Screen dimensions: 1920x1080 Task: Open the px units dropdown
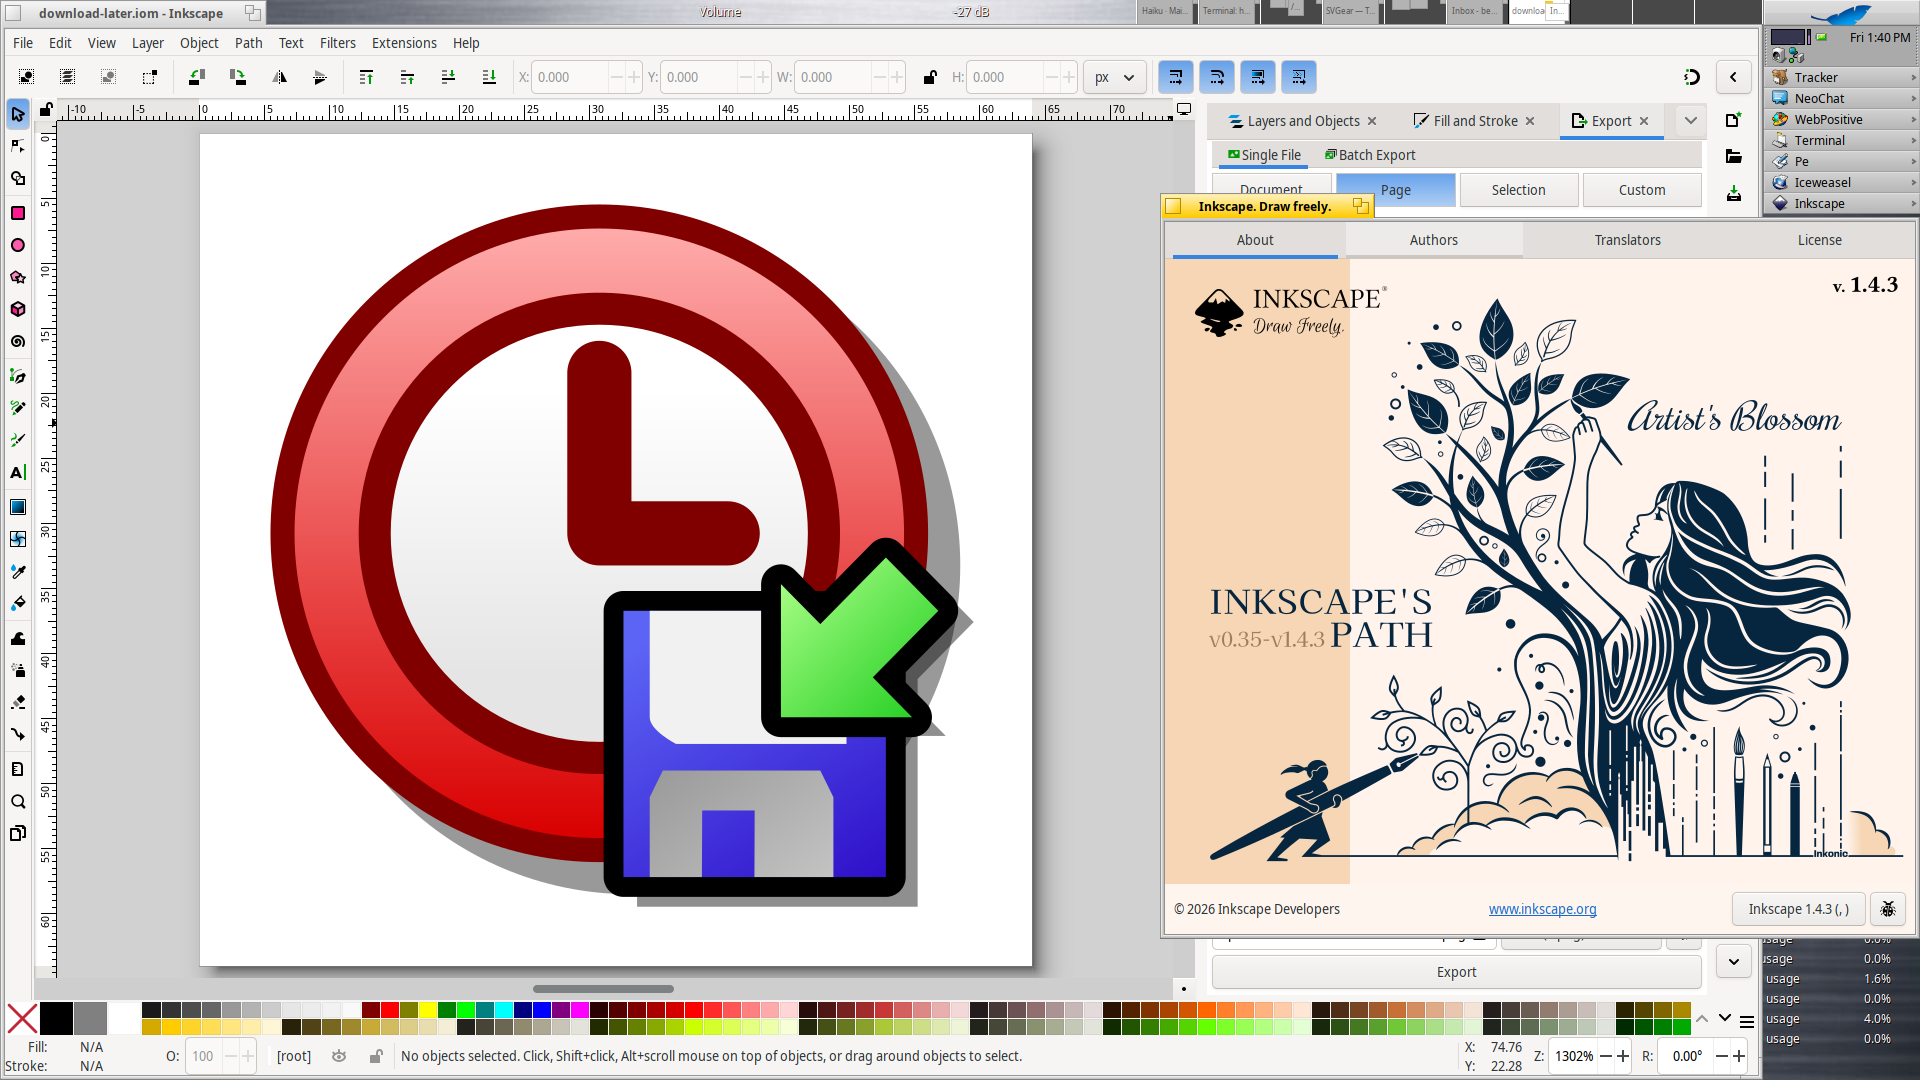click(1114, 77)
